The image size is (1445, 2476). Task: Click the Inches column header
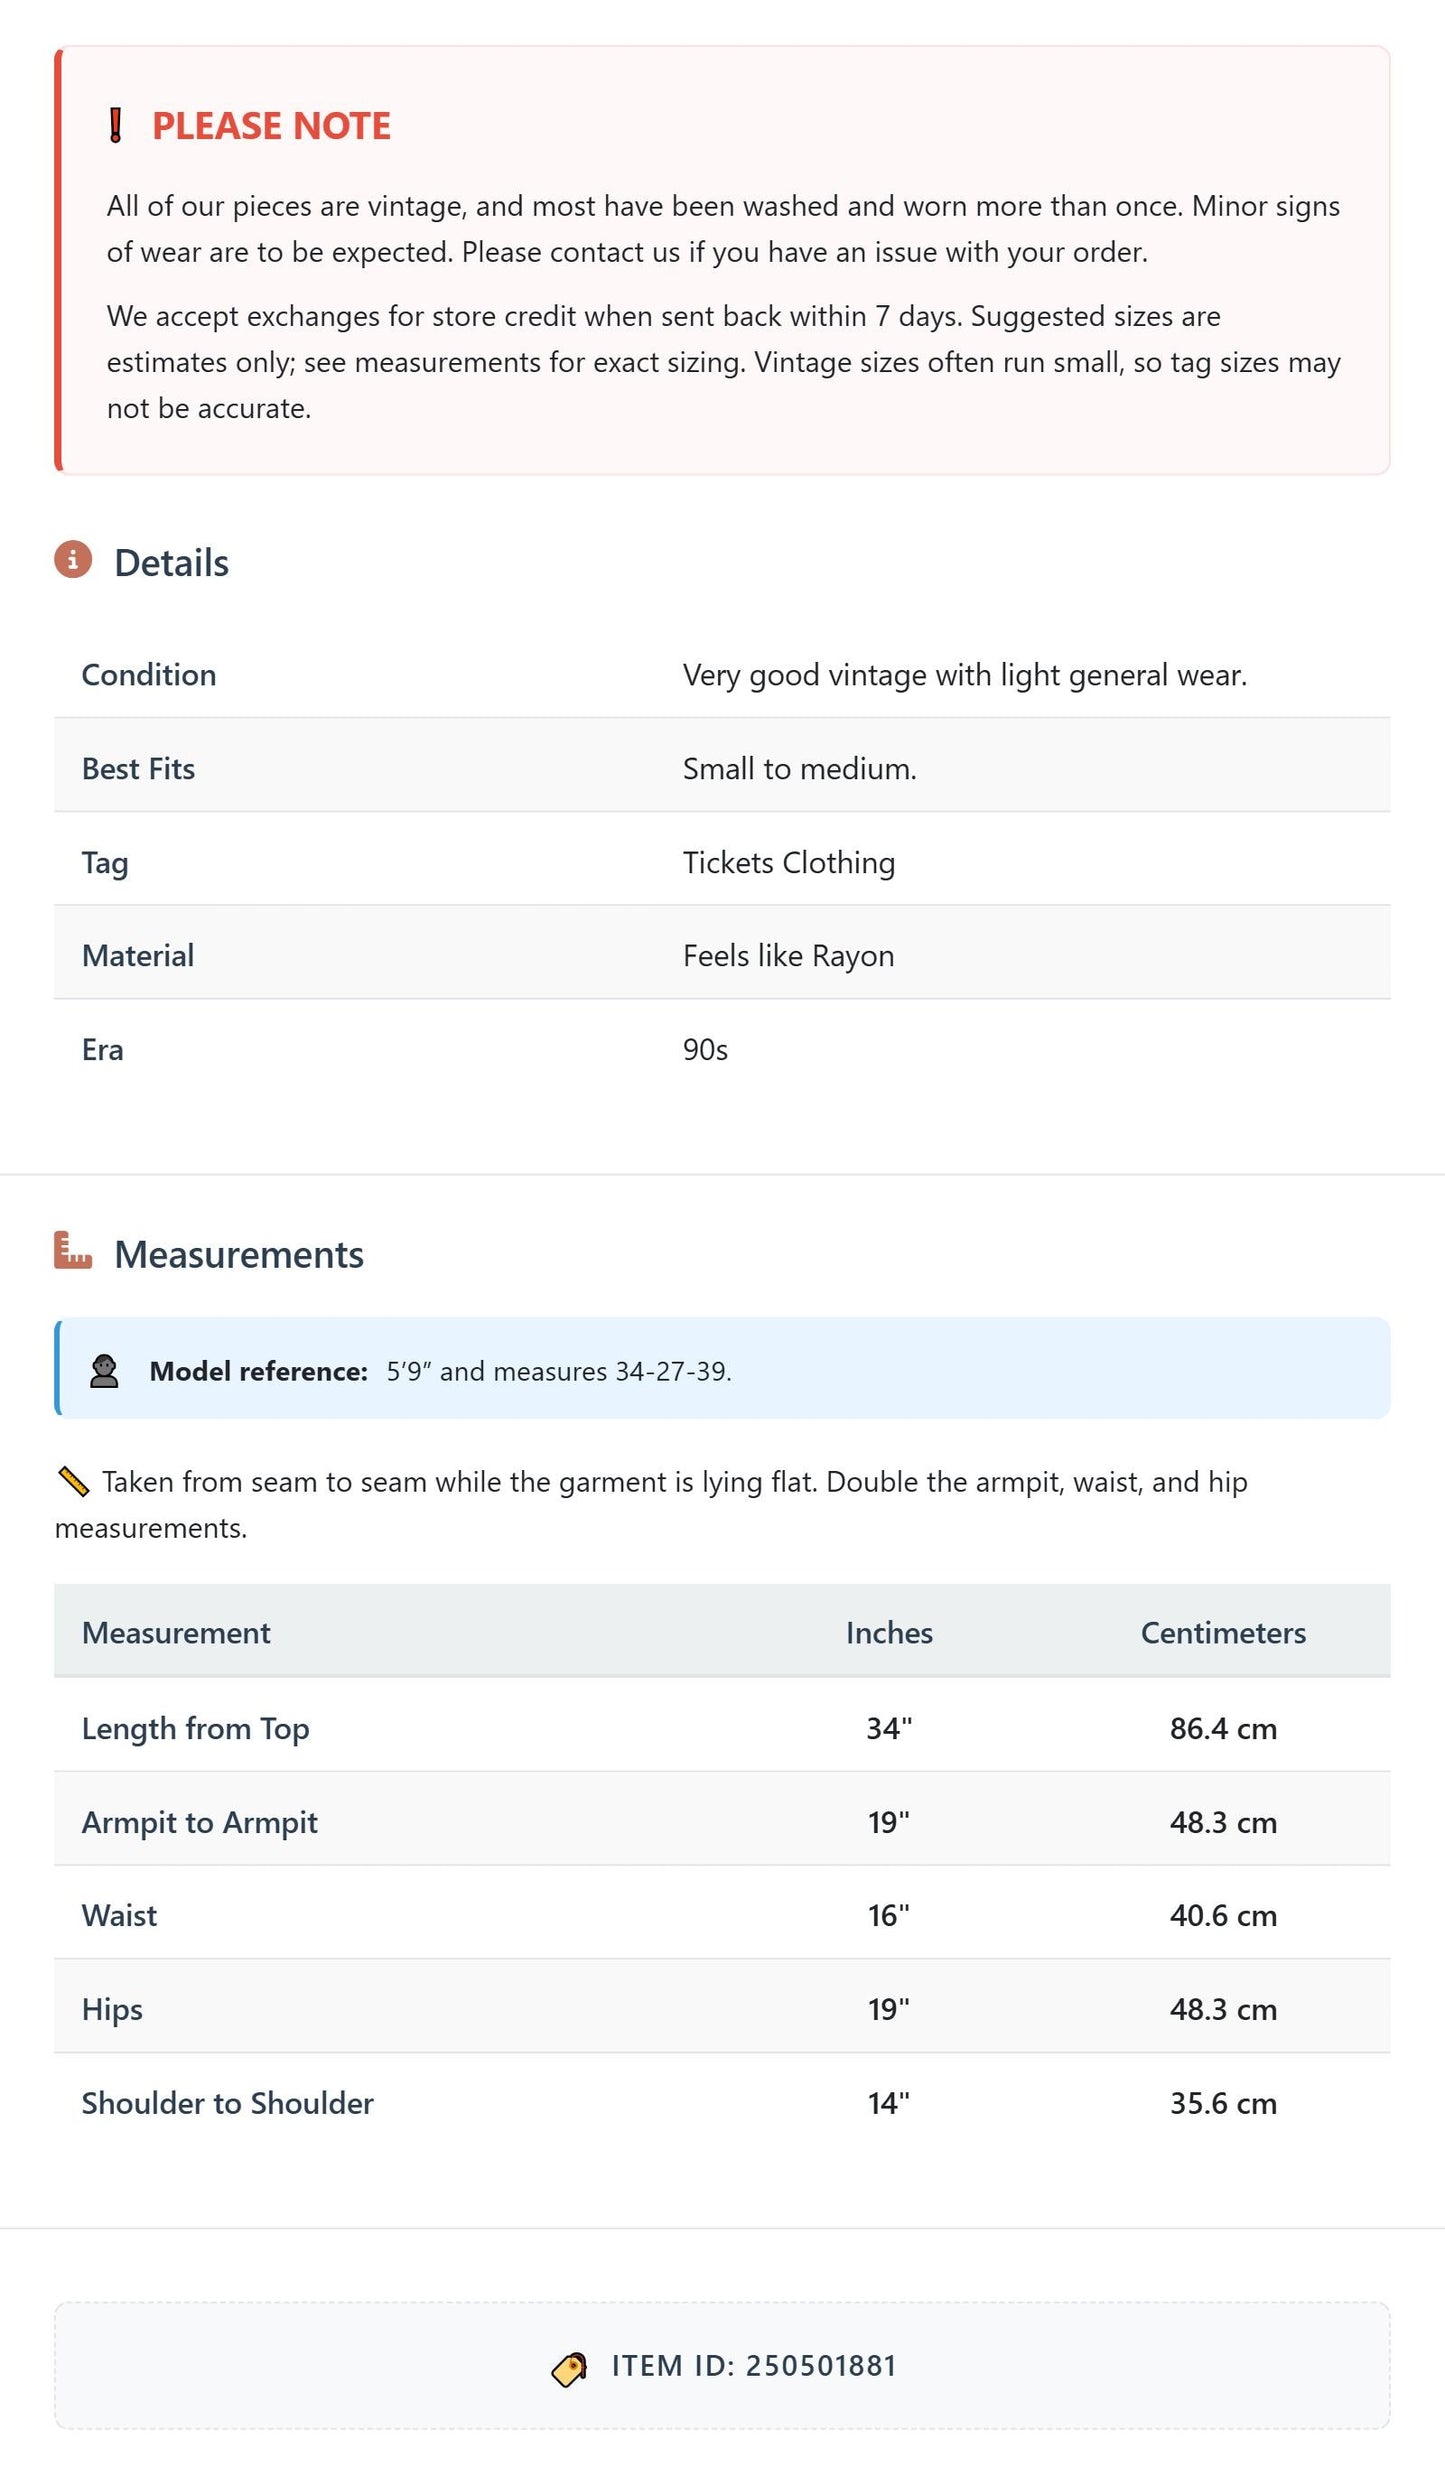[889, 1633]
